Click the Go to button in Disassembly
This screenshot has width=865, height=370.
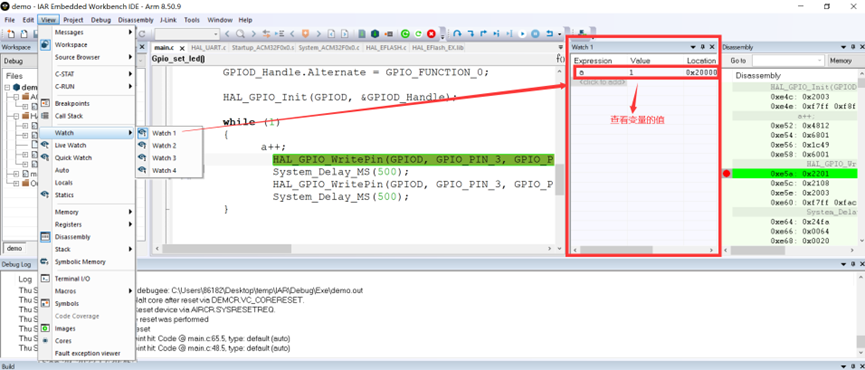[x=738, y=61]
